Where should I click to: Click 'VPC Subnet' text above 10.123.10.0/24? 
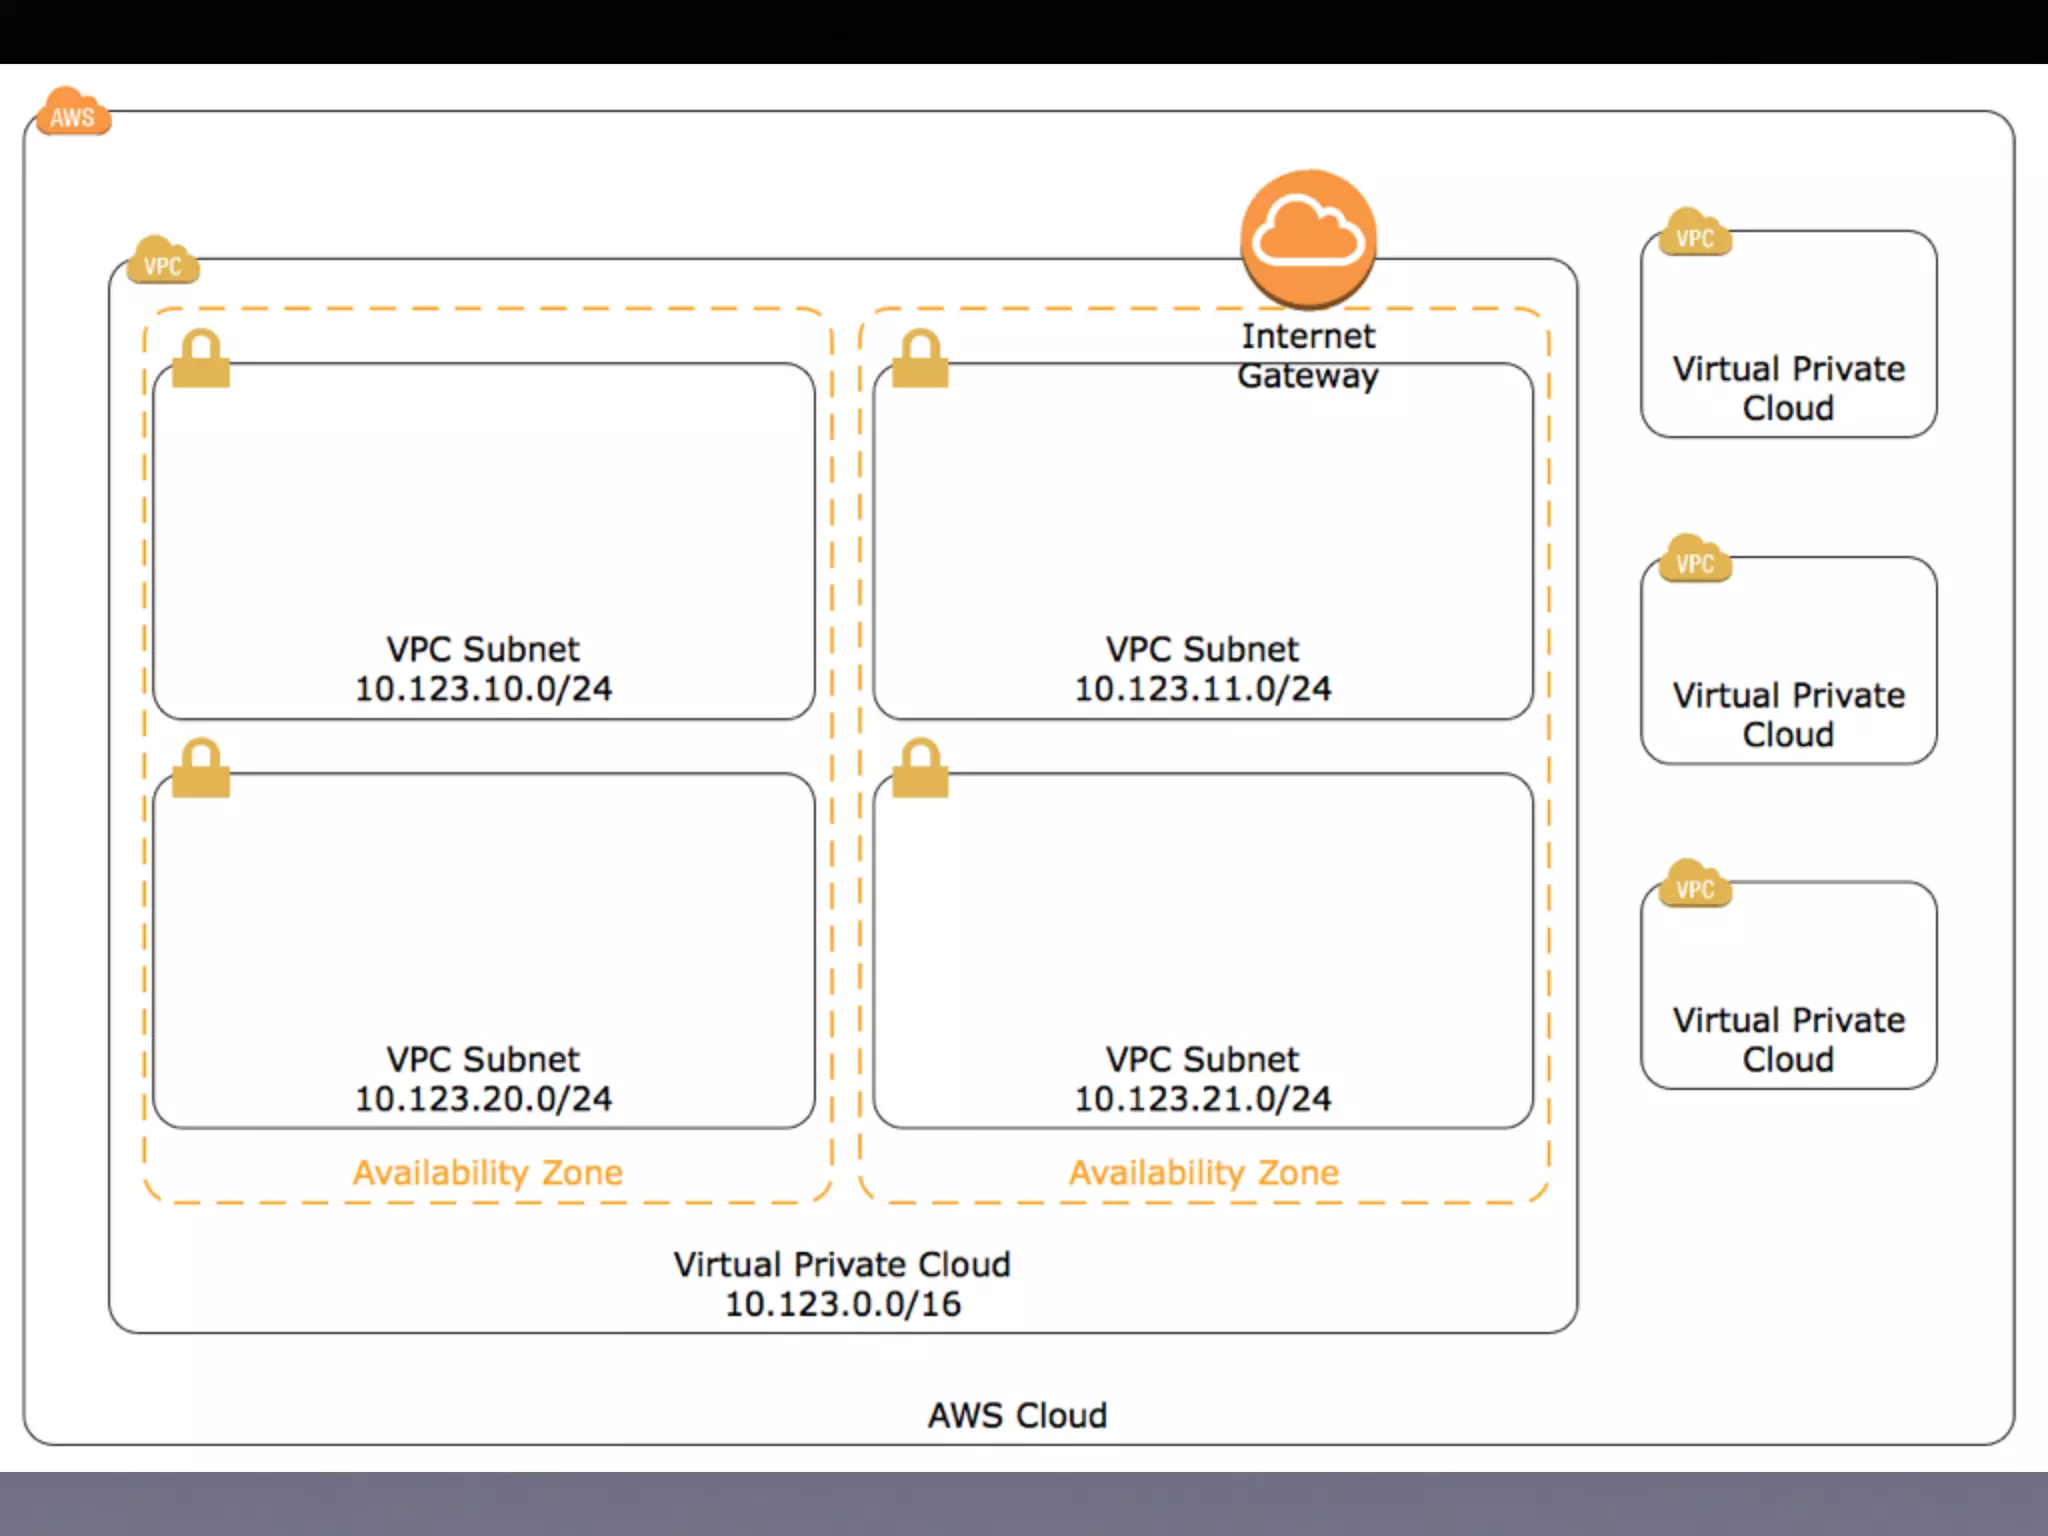coord(483,649)
